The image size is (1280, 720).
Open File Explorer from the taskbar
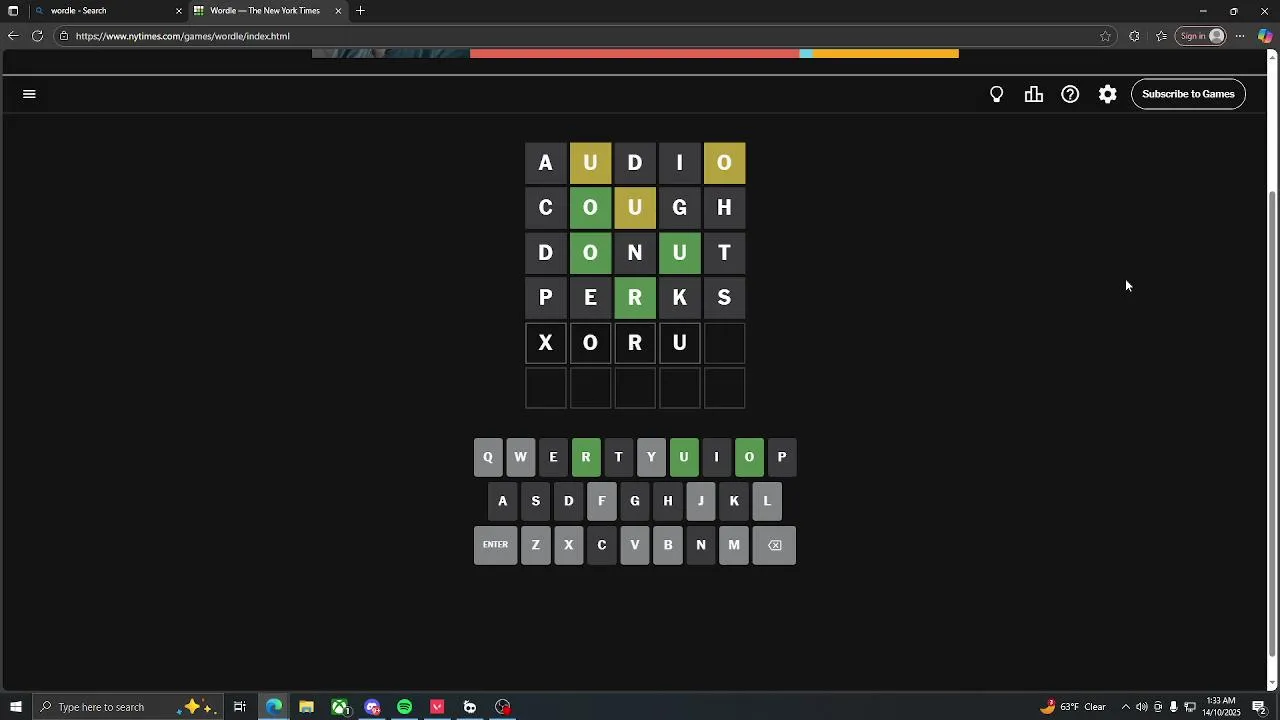pos(306,707)
